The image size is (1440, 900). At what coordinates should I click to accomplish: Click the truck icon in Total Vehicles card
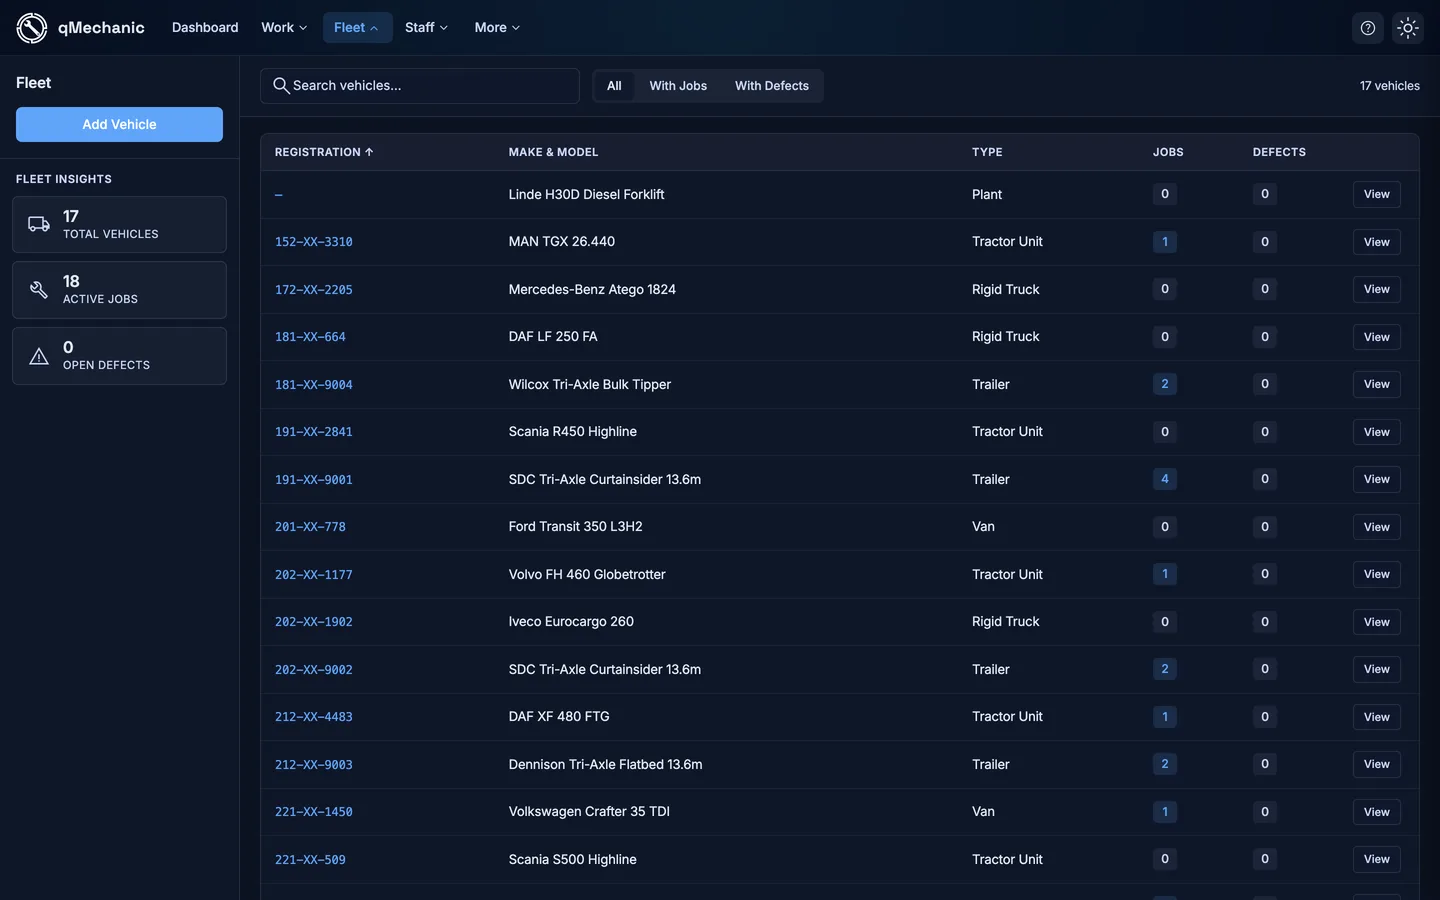pos(39,224)
